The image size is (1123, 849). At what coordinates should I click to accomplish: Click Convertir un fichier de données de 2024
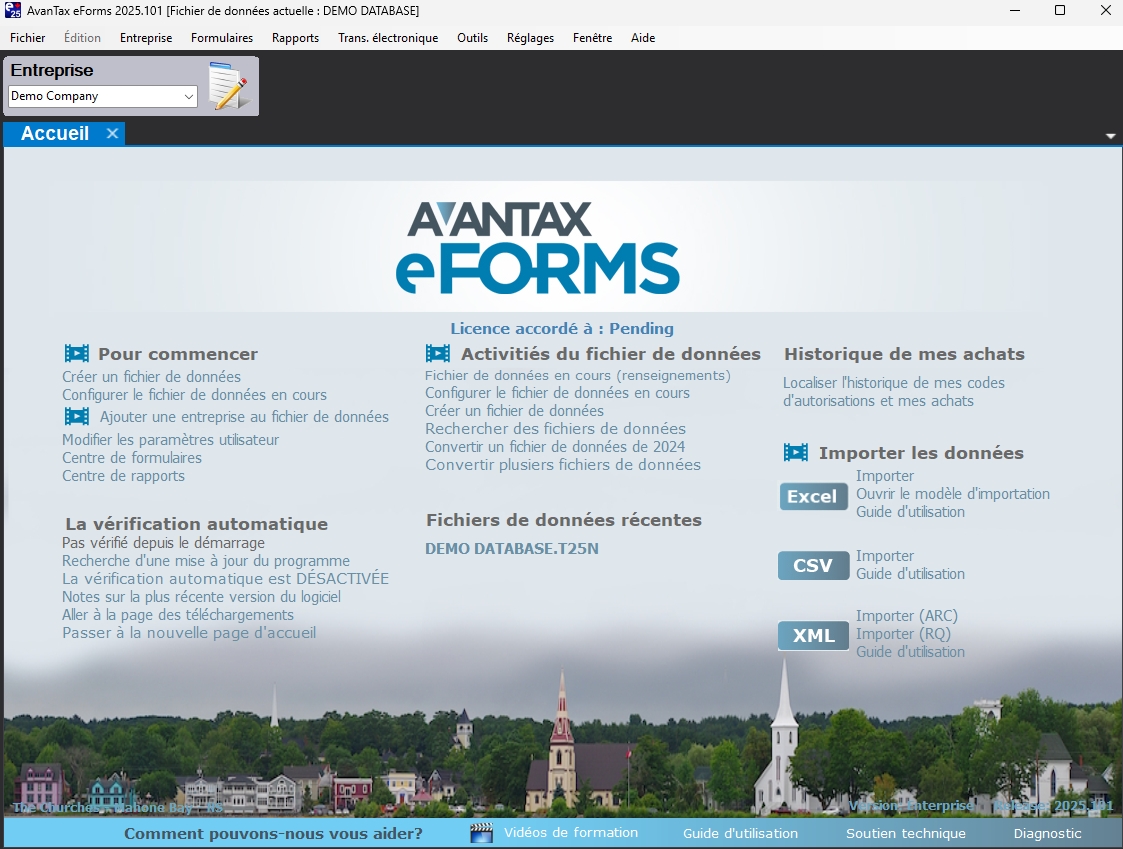555,446
